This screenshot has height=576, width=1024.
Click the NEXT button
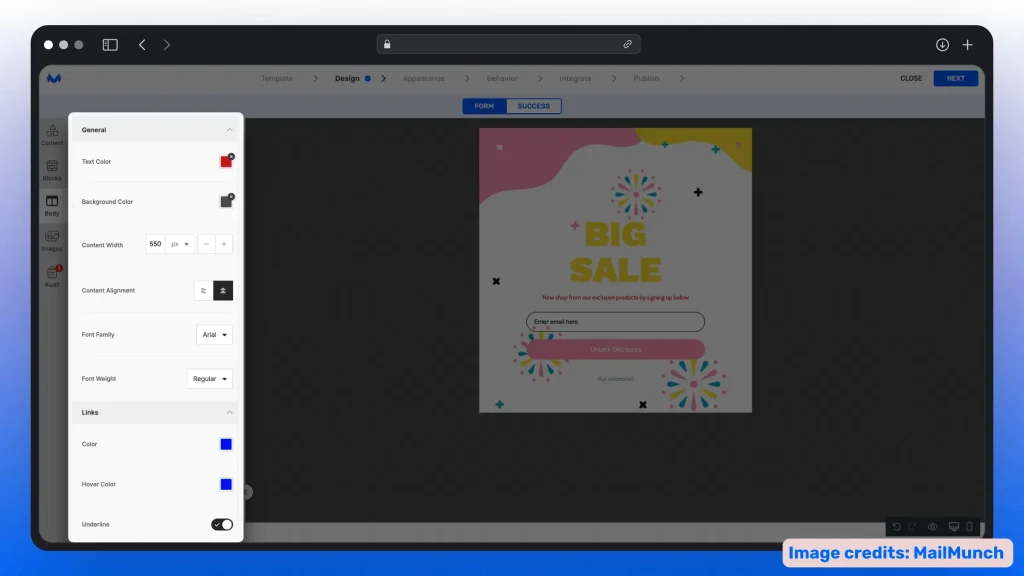(955, 78)
